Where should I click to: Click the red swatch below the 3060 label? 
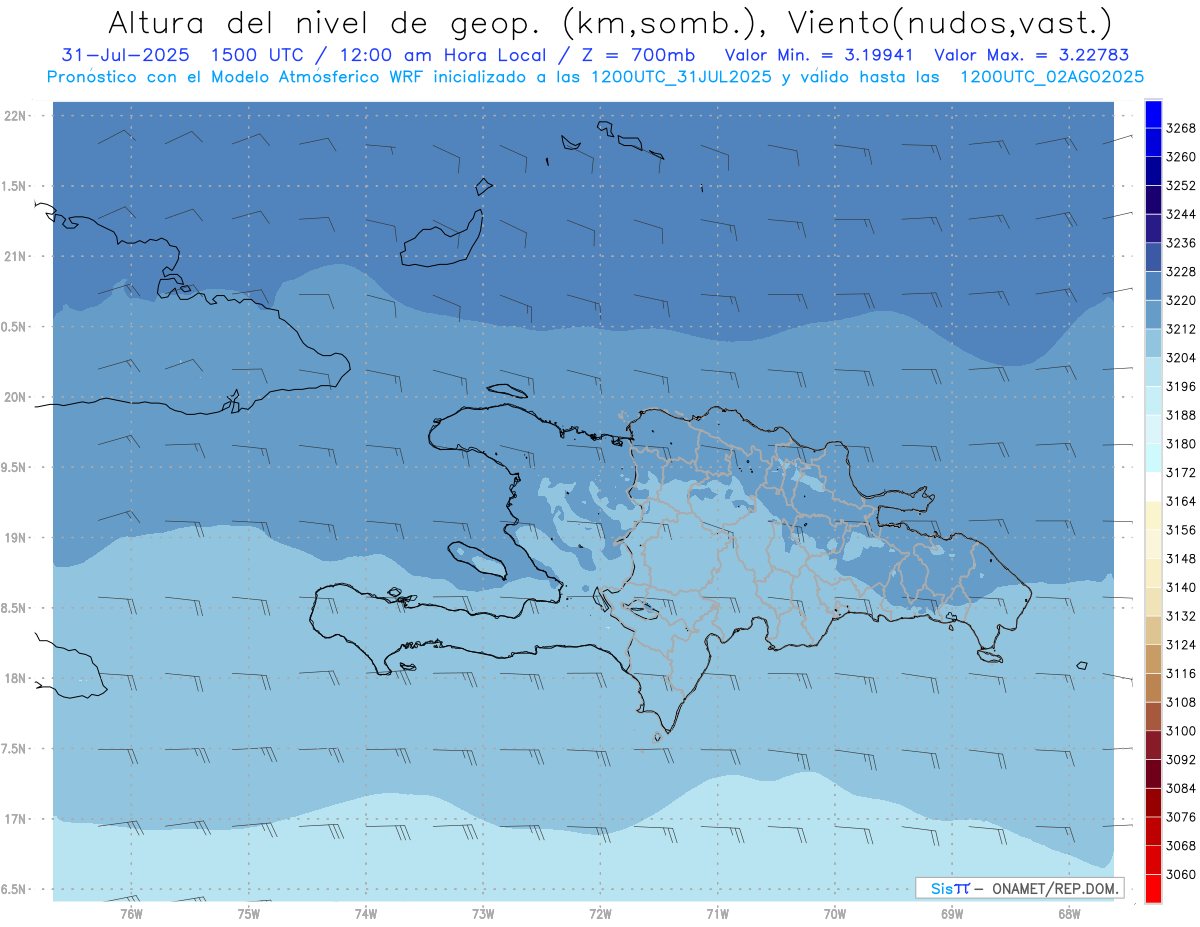[1153, 888]
